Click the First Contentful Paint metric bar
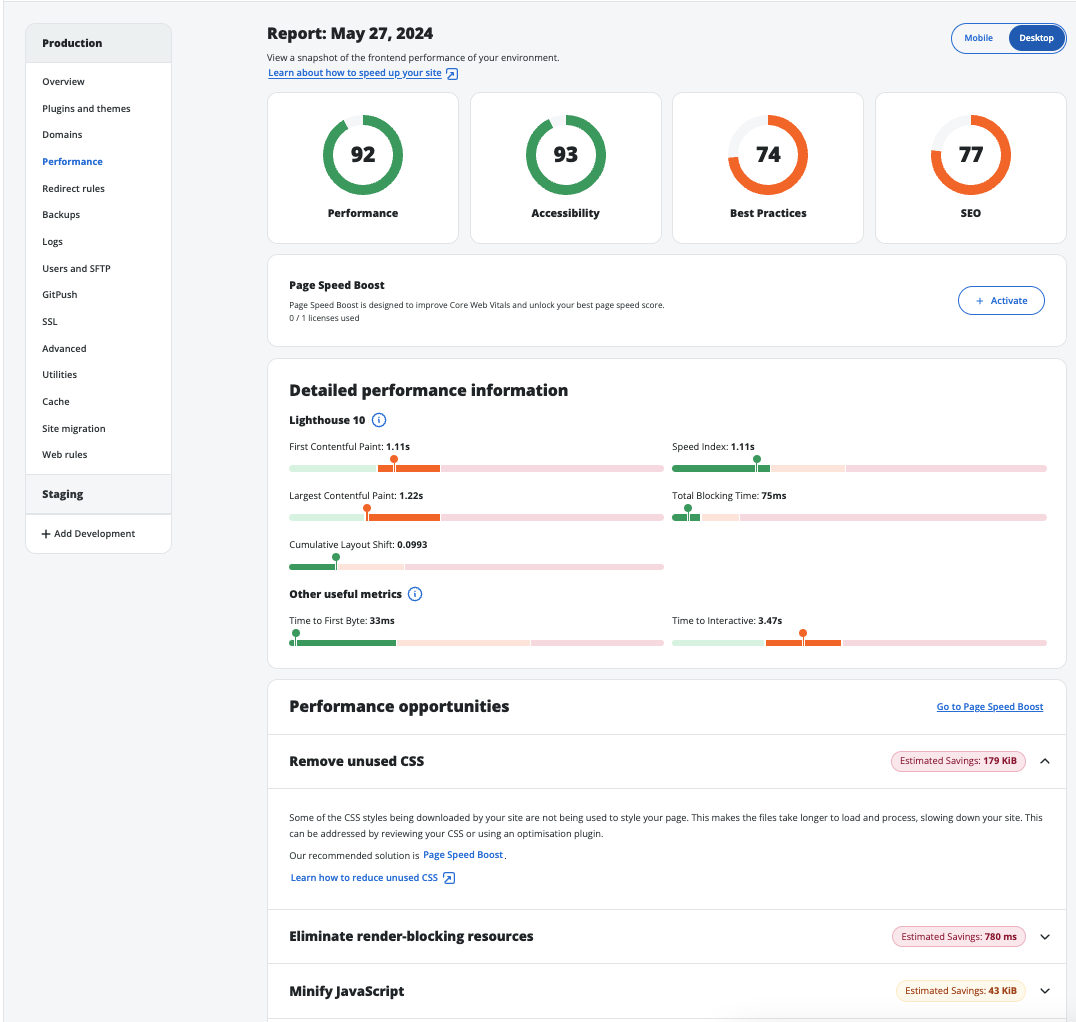 (x=476, y=468)
